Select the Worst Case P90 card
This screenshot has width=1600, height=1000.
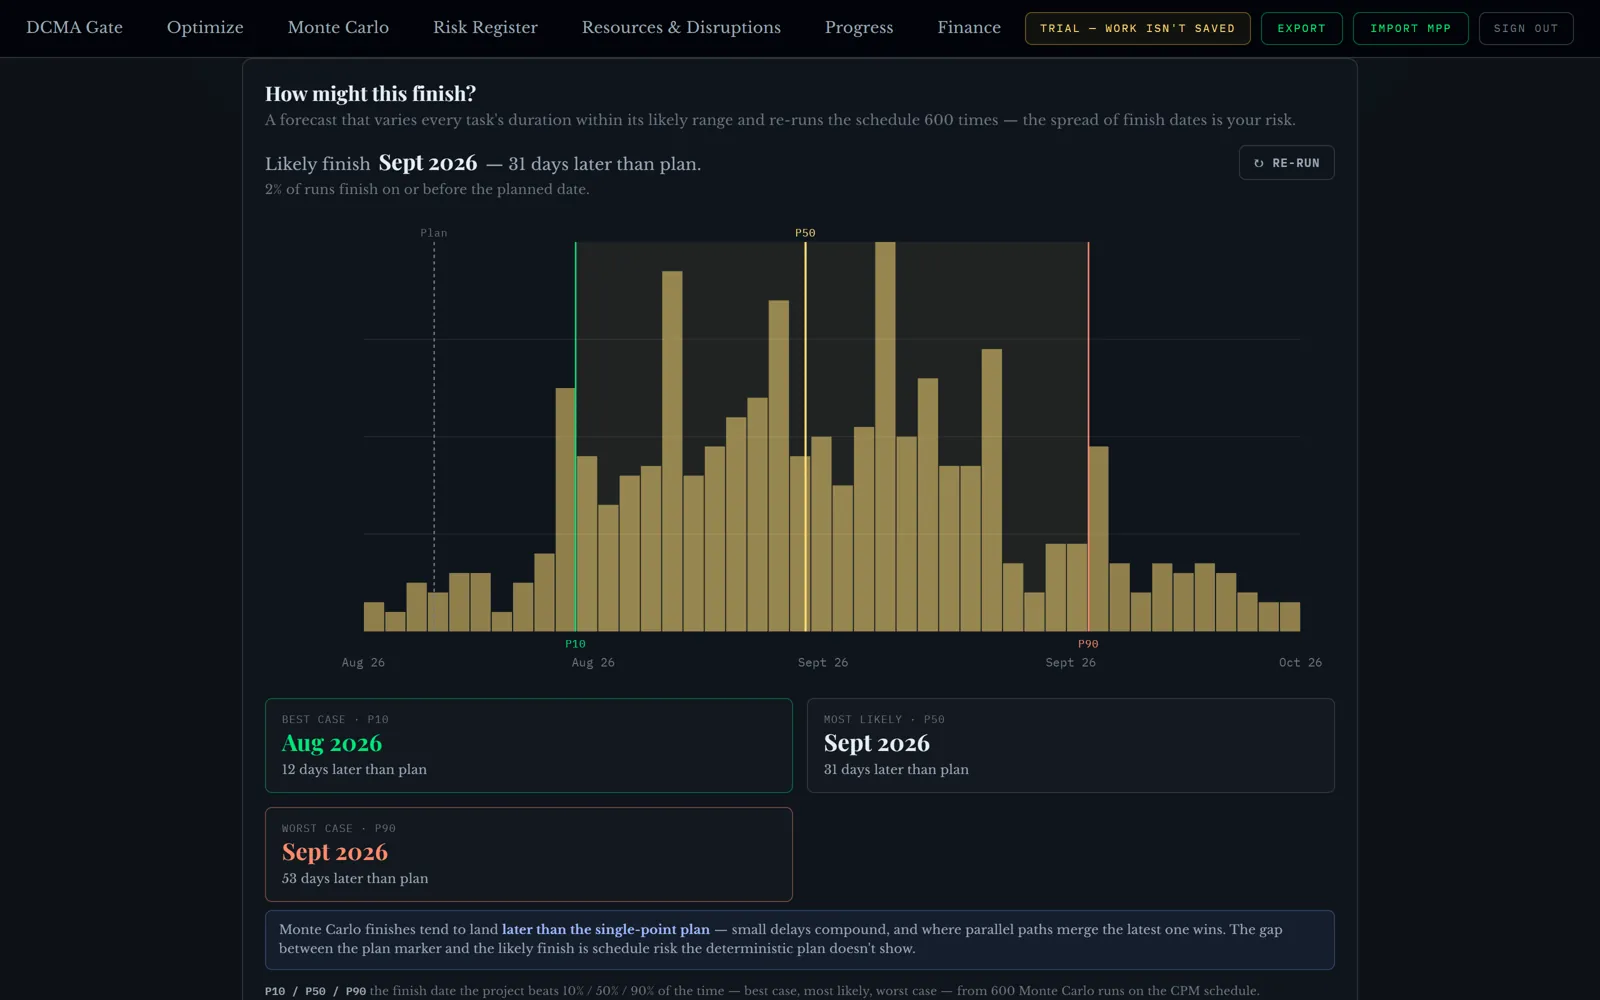[x=528, y=854]
